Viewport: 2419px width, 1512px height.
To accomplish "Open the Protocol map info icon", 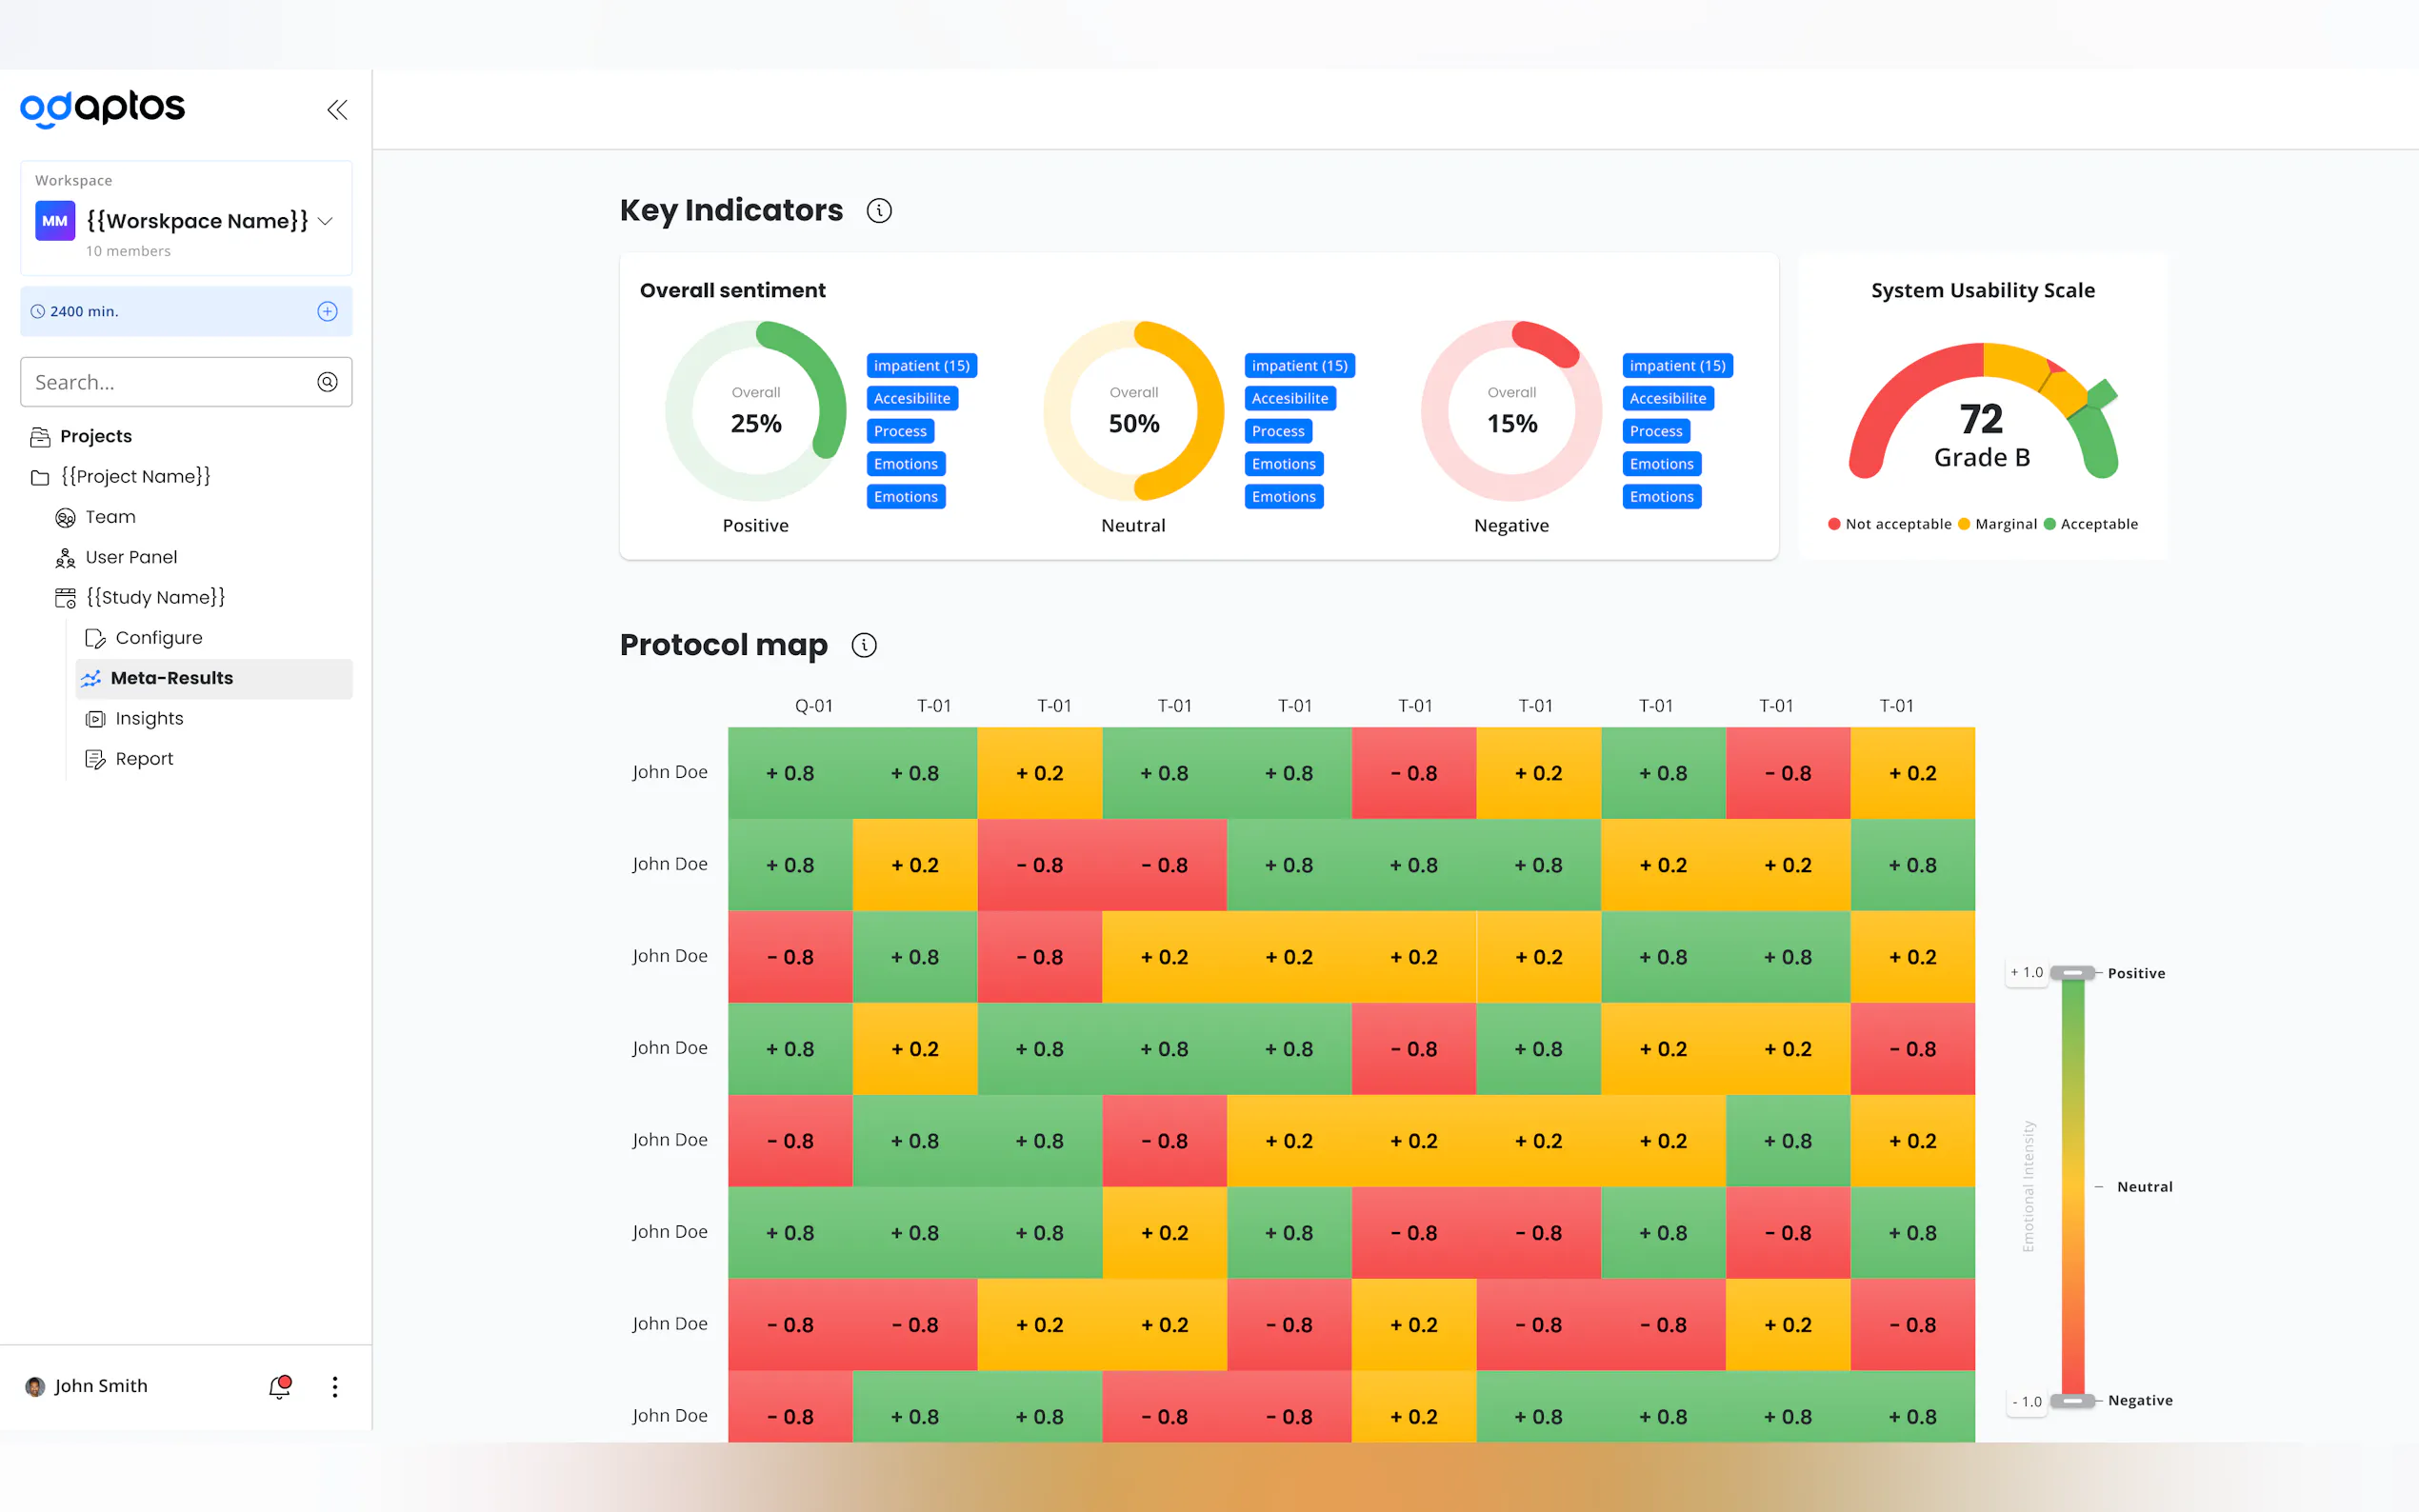I will (x=864, y=645).
